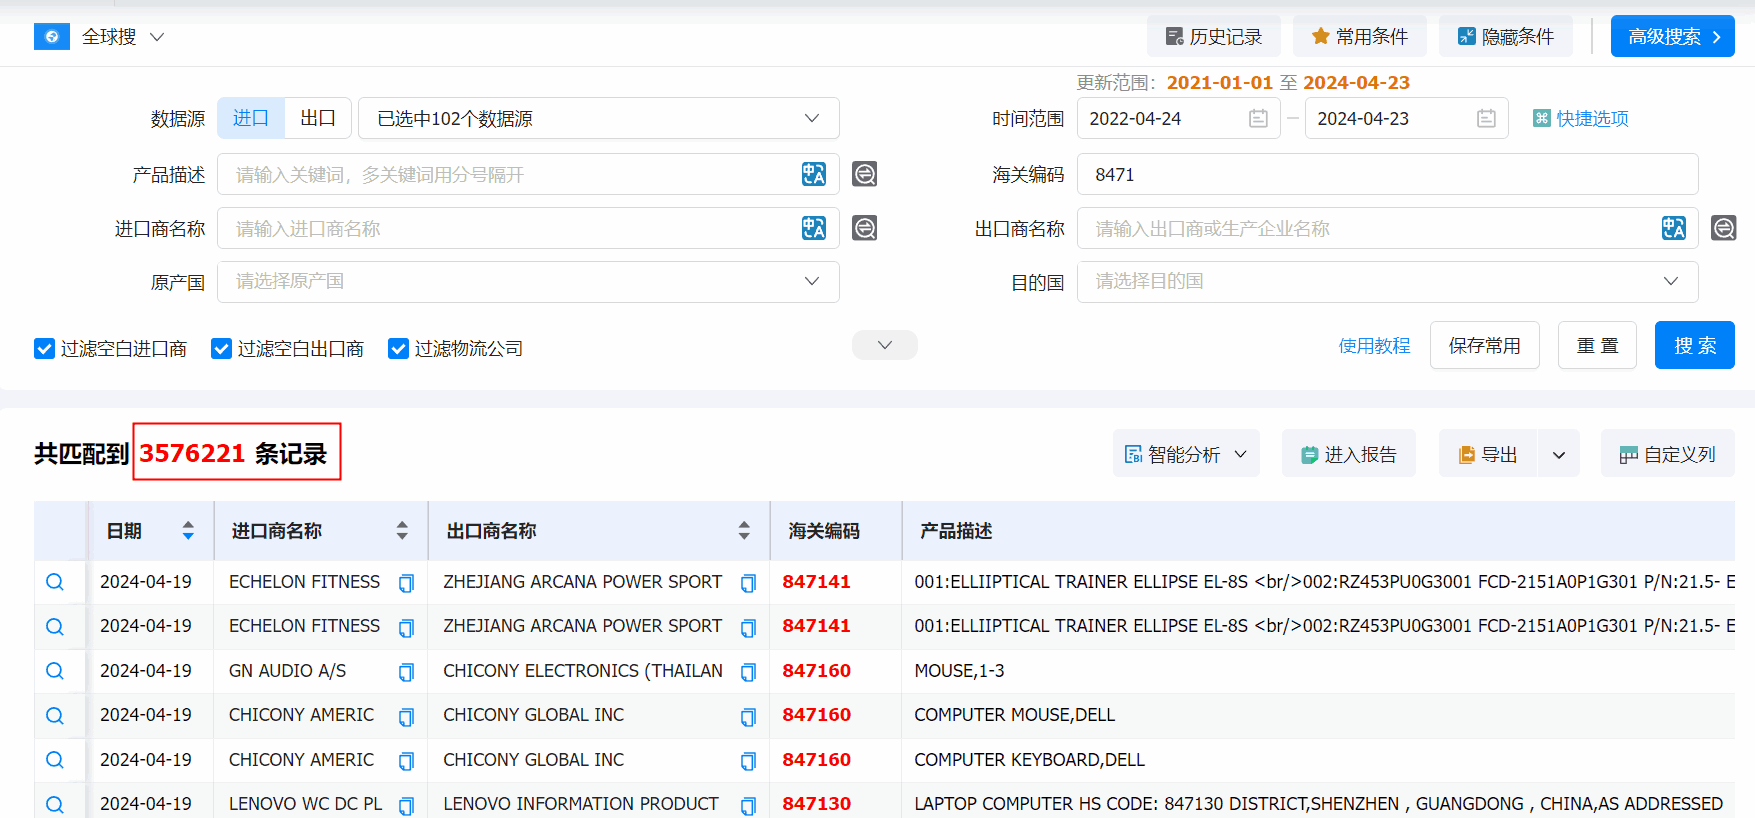The width and height of the screenshot is (1755, 818).
Task: Toggle filter logistics companies checkbox
Action: click(398, 348)
